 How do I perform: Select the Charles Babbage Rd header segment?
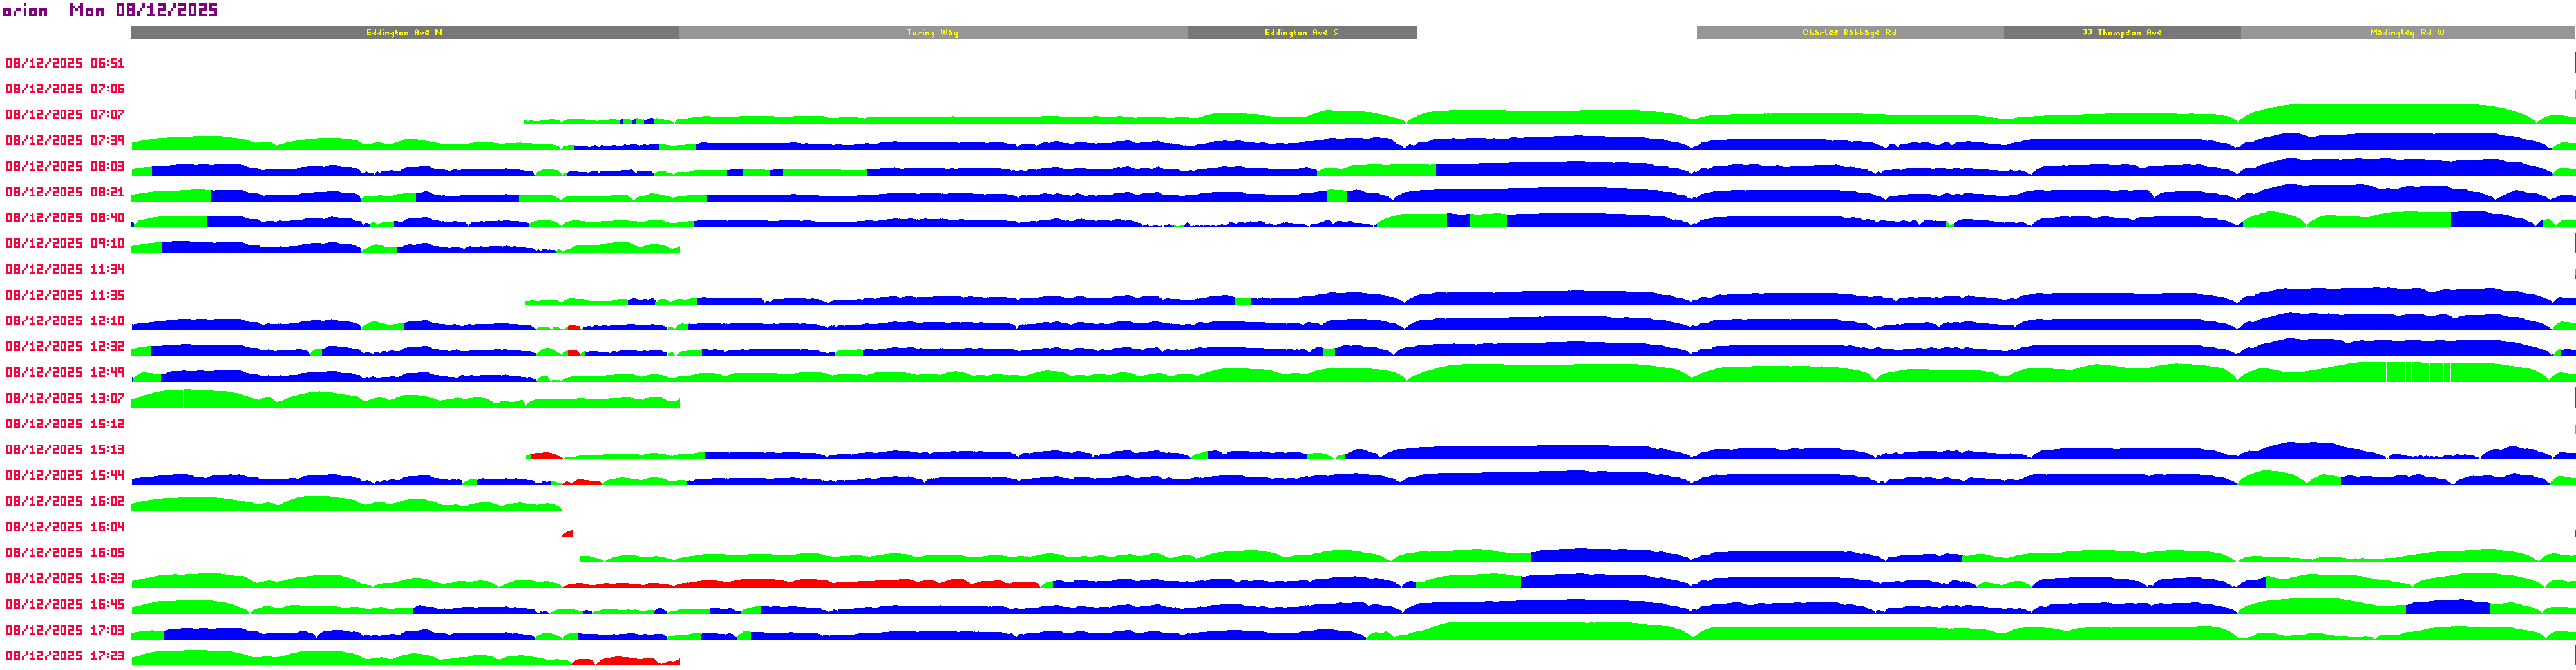click(1849, 33)
